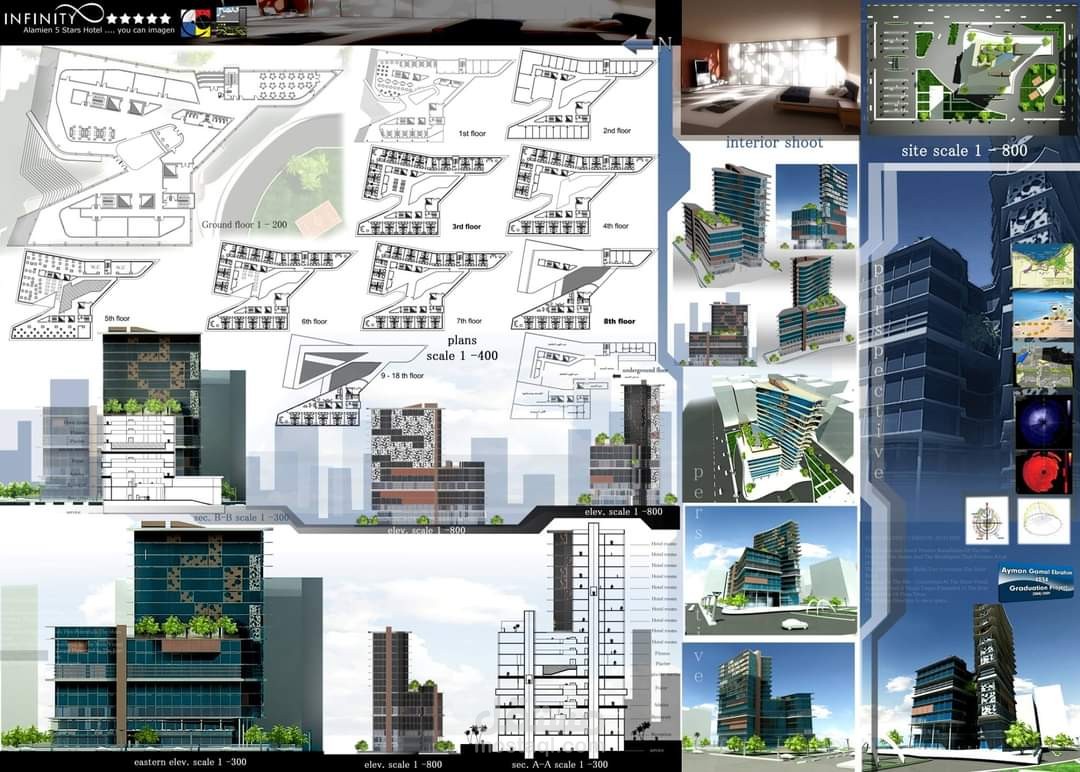Click the 'underground floor' label
1080x772 pixels.
tap(645, 371)
